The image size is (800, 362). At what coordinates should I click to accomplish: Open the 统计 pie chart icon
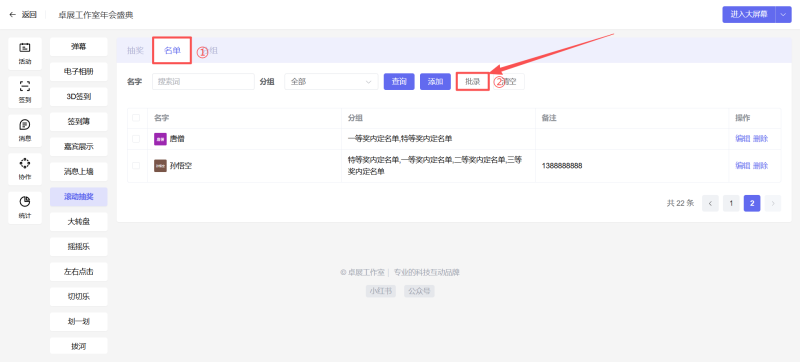25,208
